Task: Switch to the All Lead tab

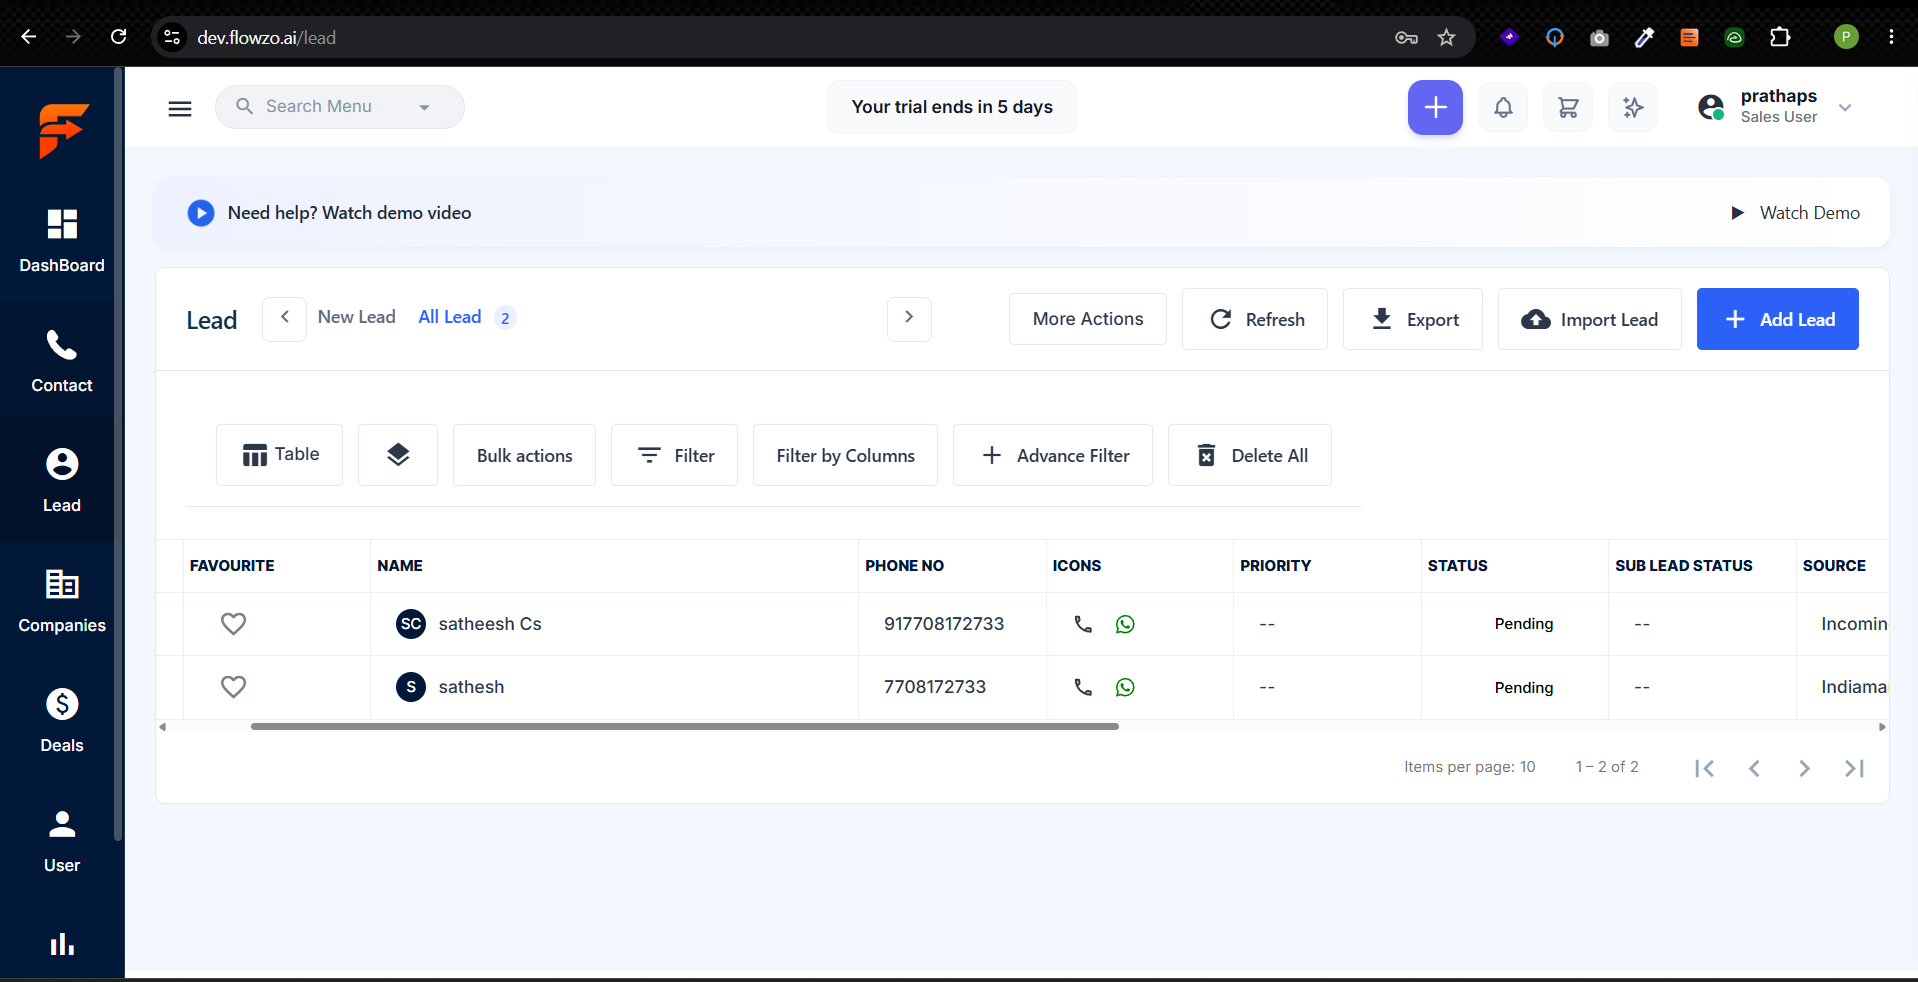Action: (x=450, y=317)
